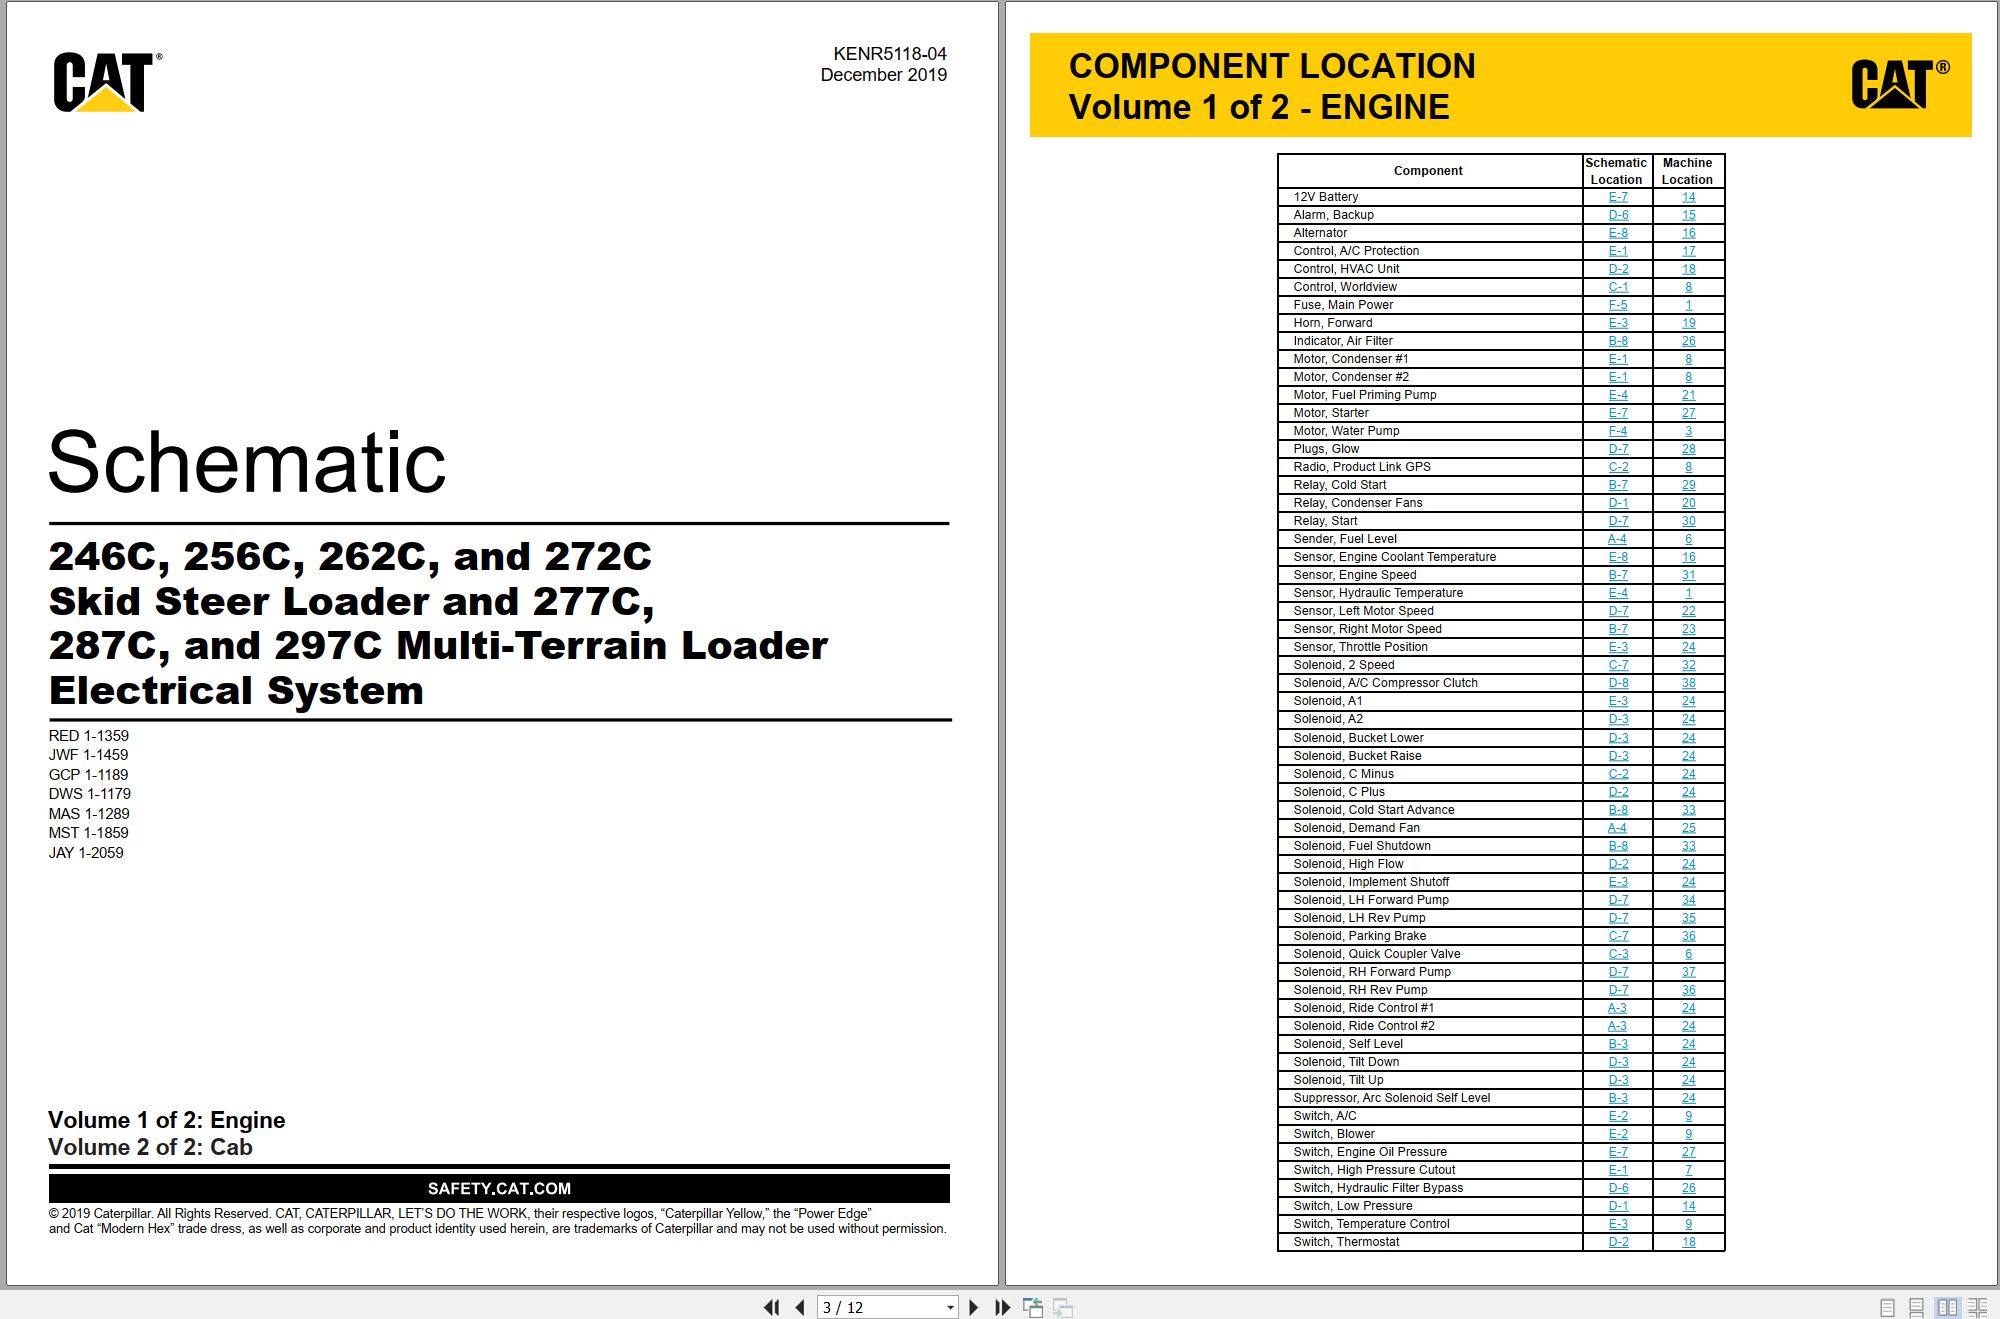Click the SAFETY.CAT.COM banner
The width and height of the screenshot is (2000, 1319).
tap(499, 1188)
